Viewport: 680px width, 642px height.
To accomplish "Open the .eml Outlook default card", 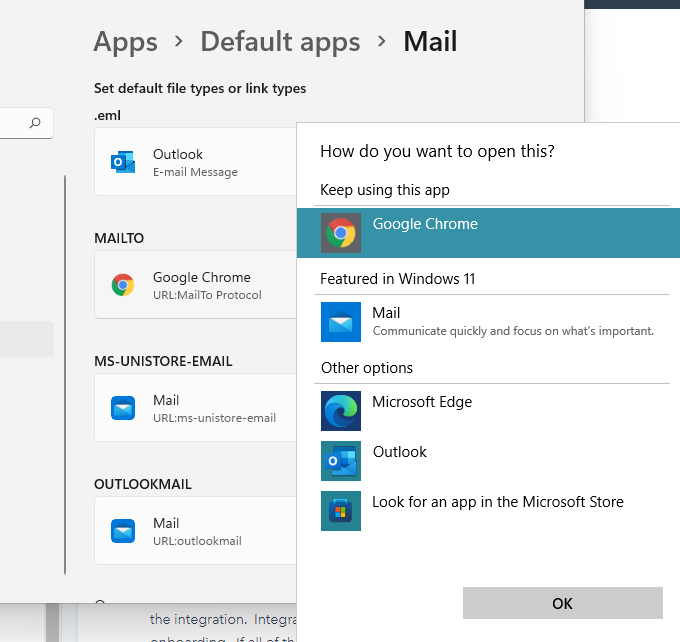I will point(196,162).
